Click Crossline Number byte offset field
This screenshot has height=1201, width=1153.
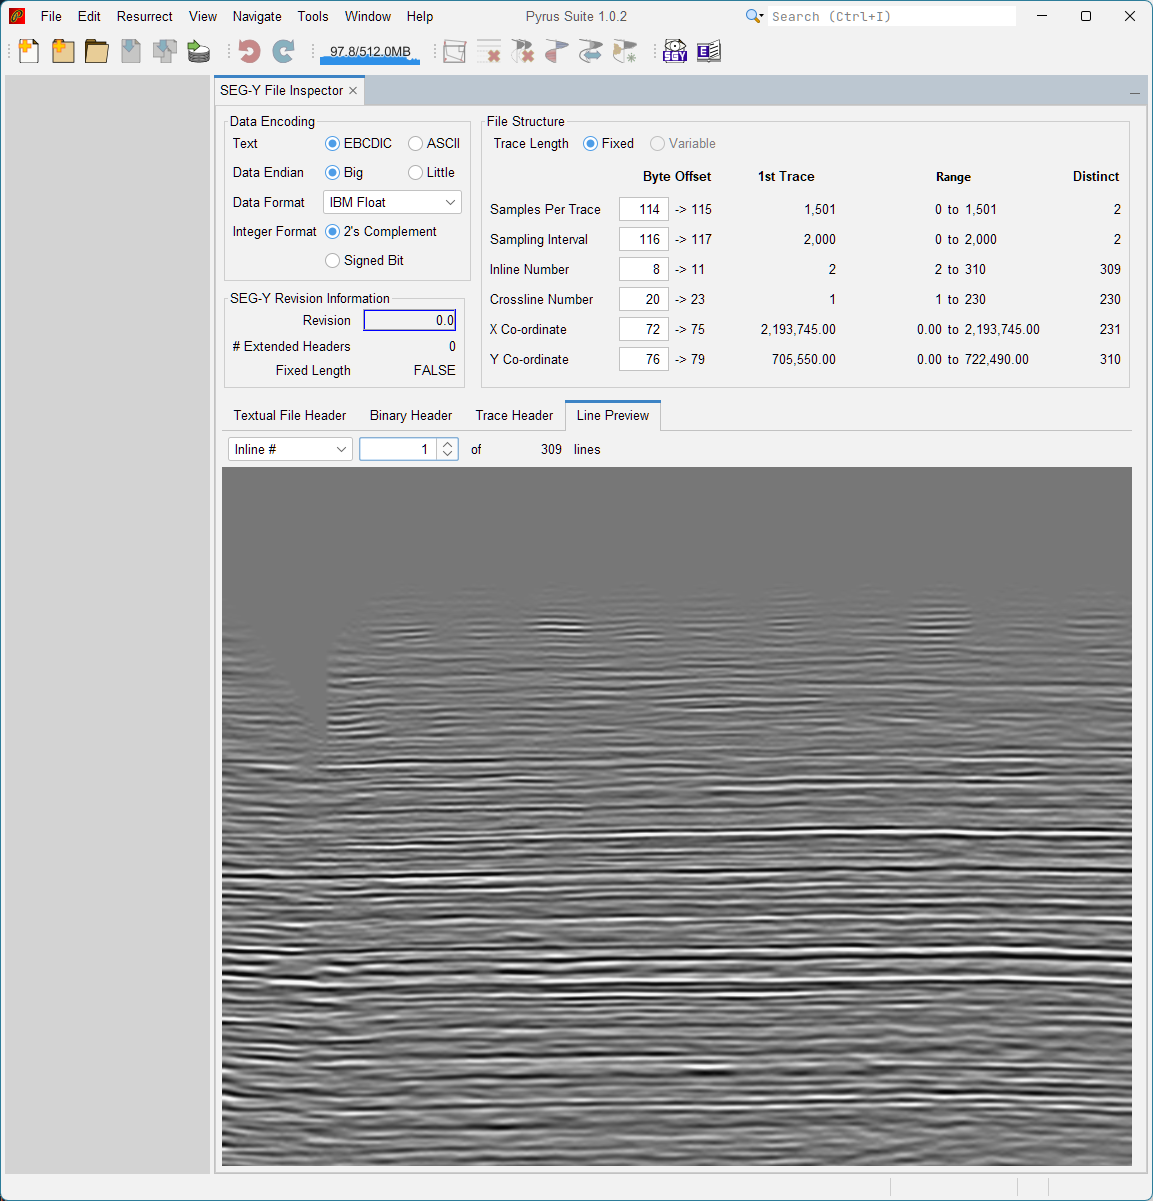click(644, 299)
